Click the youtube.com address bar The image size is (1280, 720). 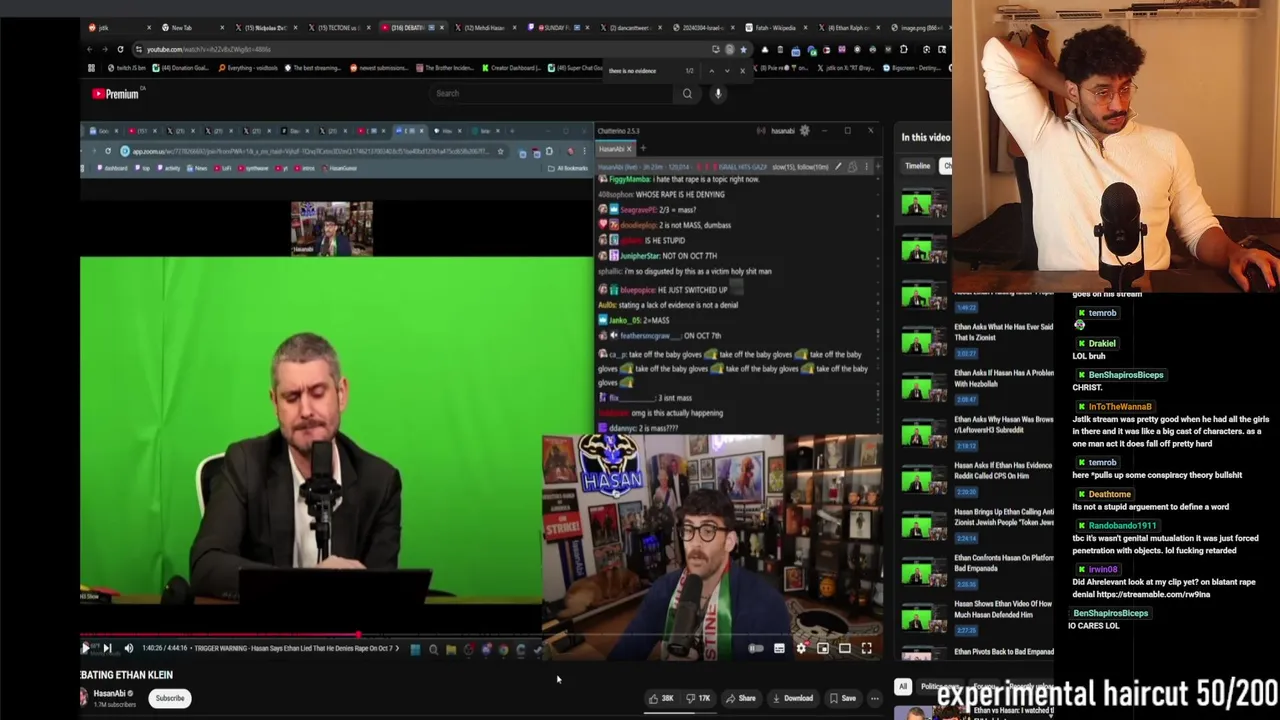[x=420, y=49]
